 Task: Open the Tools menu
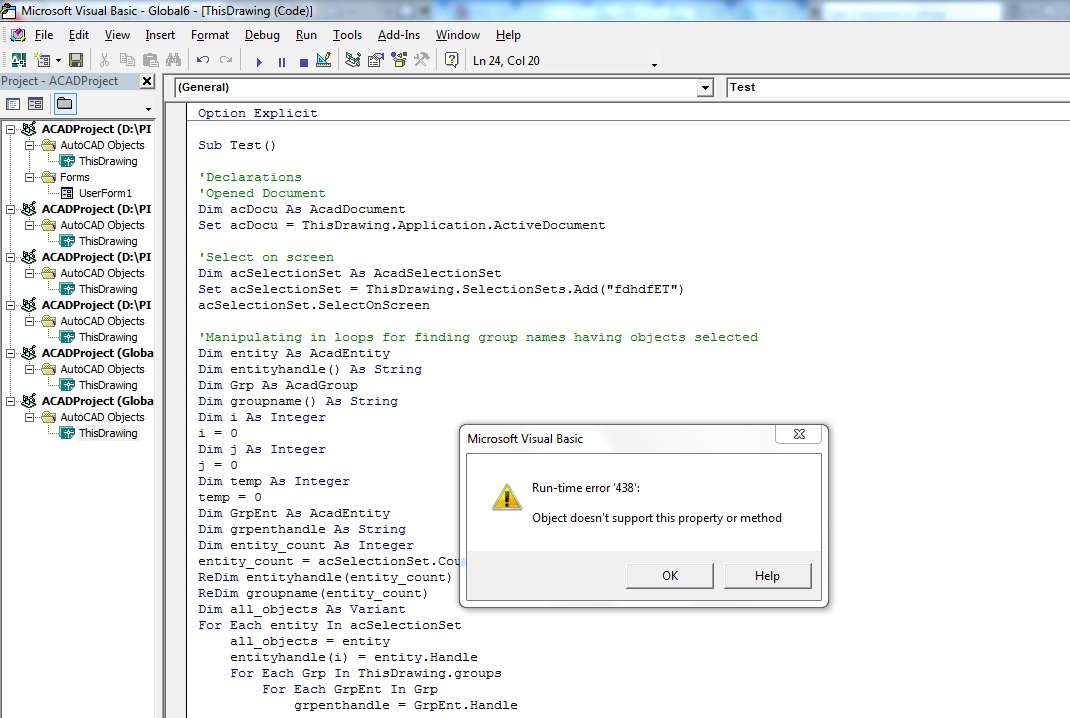347,35
